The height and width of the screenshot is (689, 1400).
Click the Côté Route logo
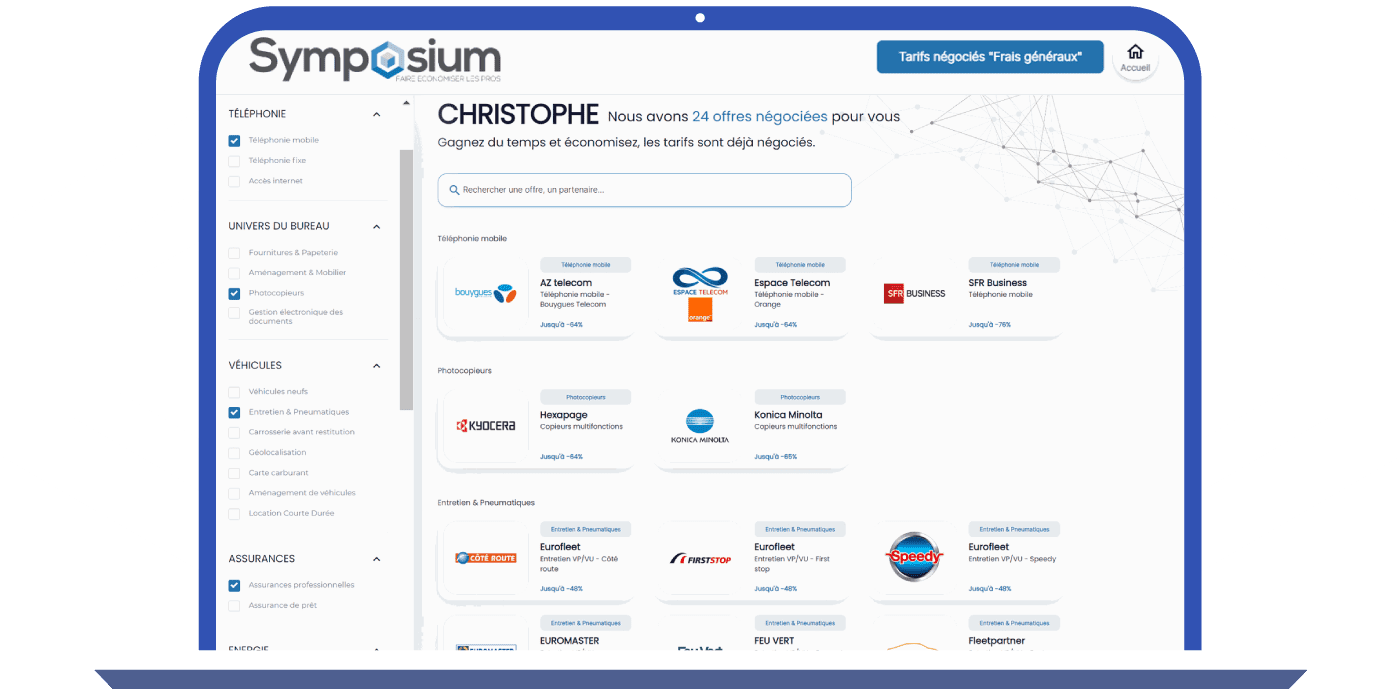pyautogui.click(x=485, y=558)
